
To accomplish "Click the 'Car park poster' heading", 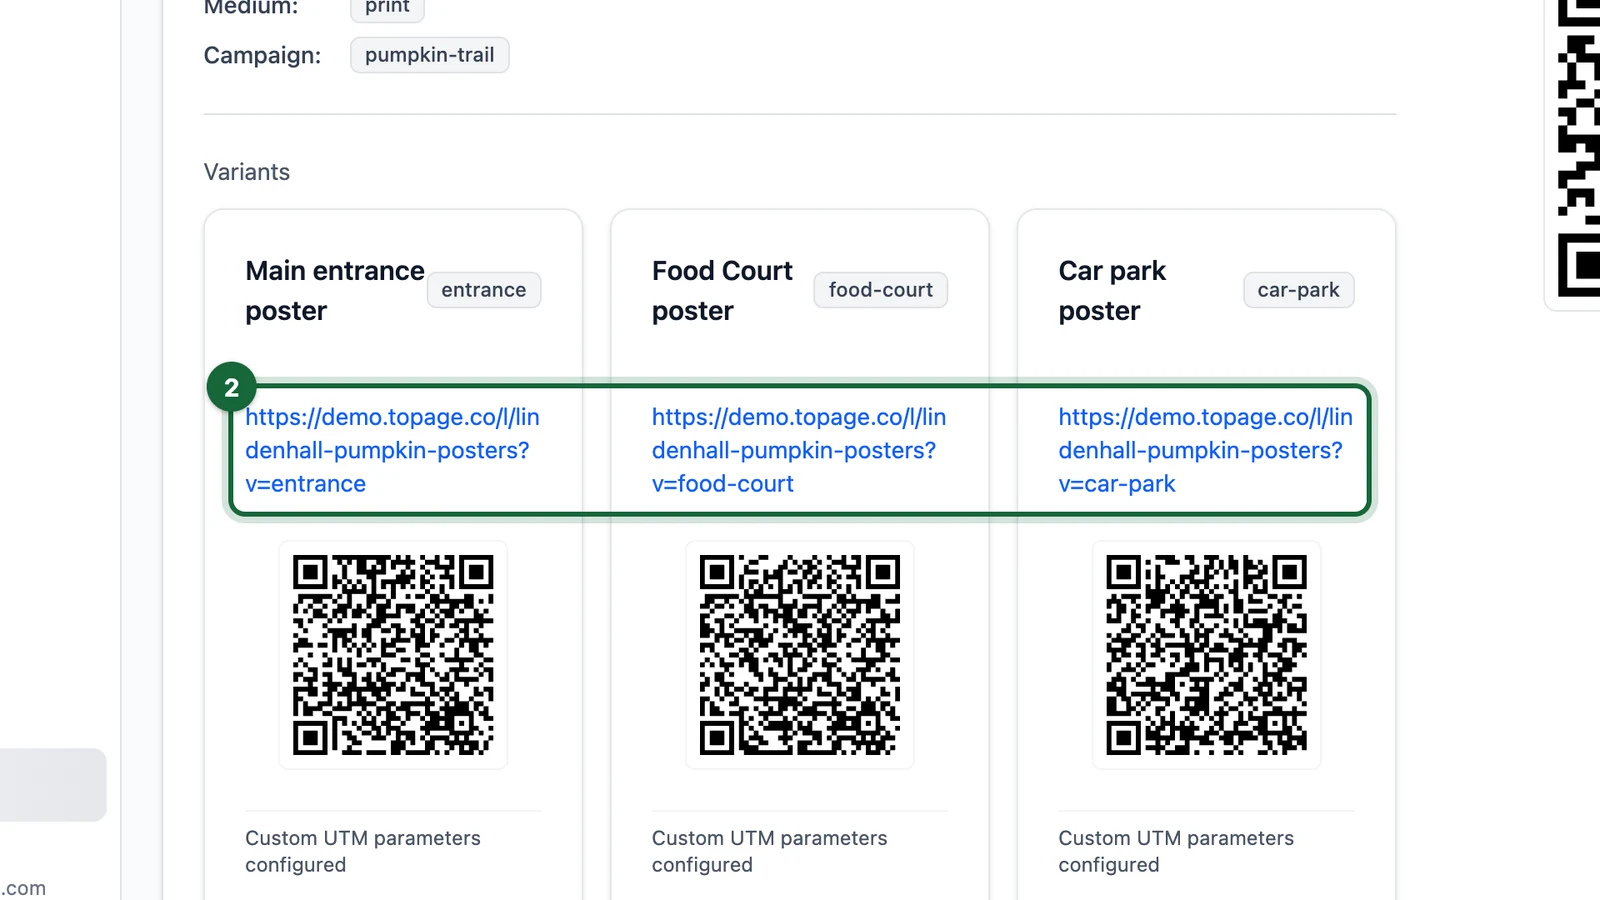I will coord(1112,291).
